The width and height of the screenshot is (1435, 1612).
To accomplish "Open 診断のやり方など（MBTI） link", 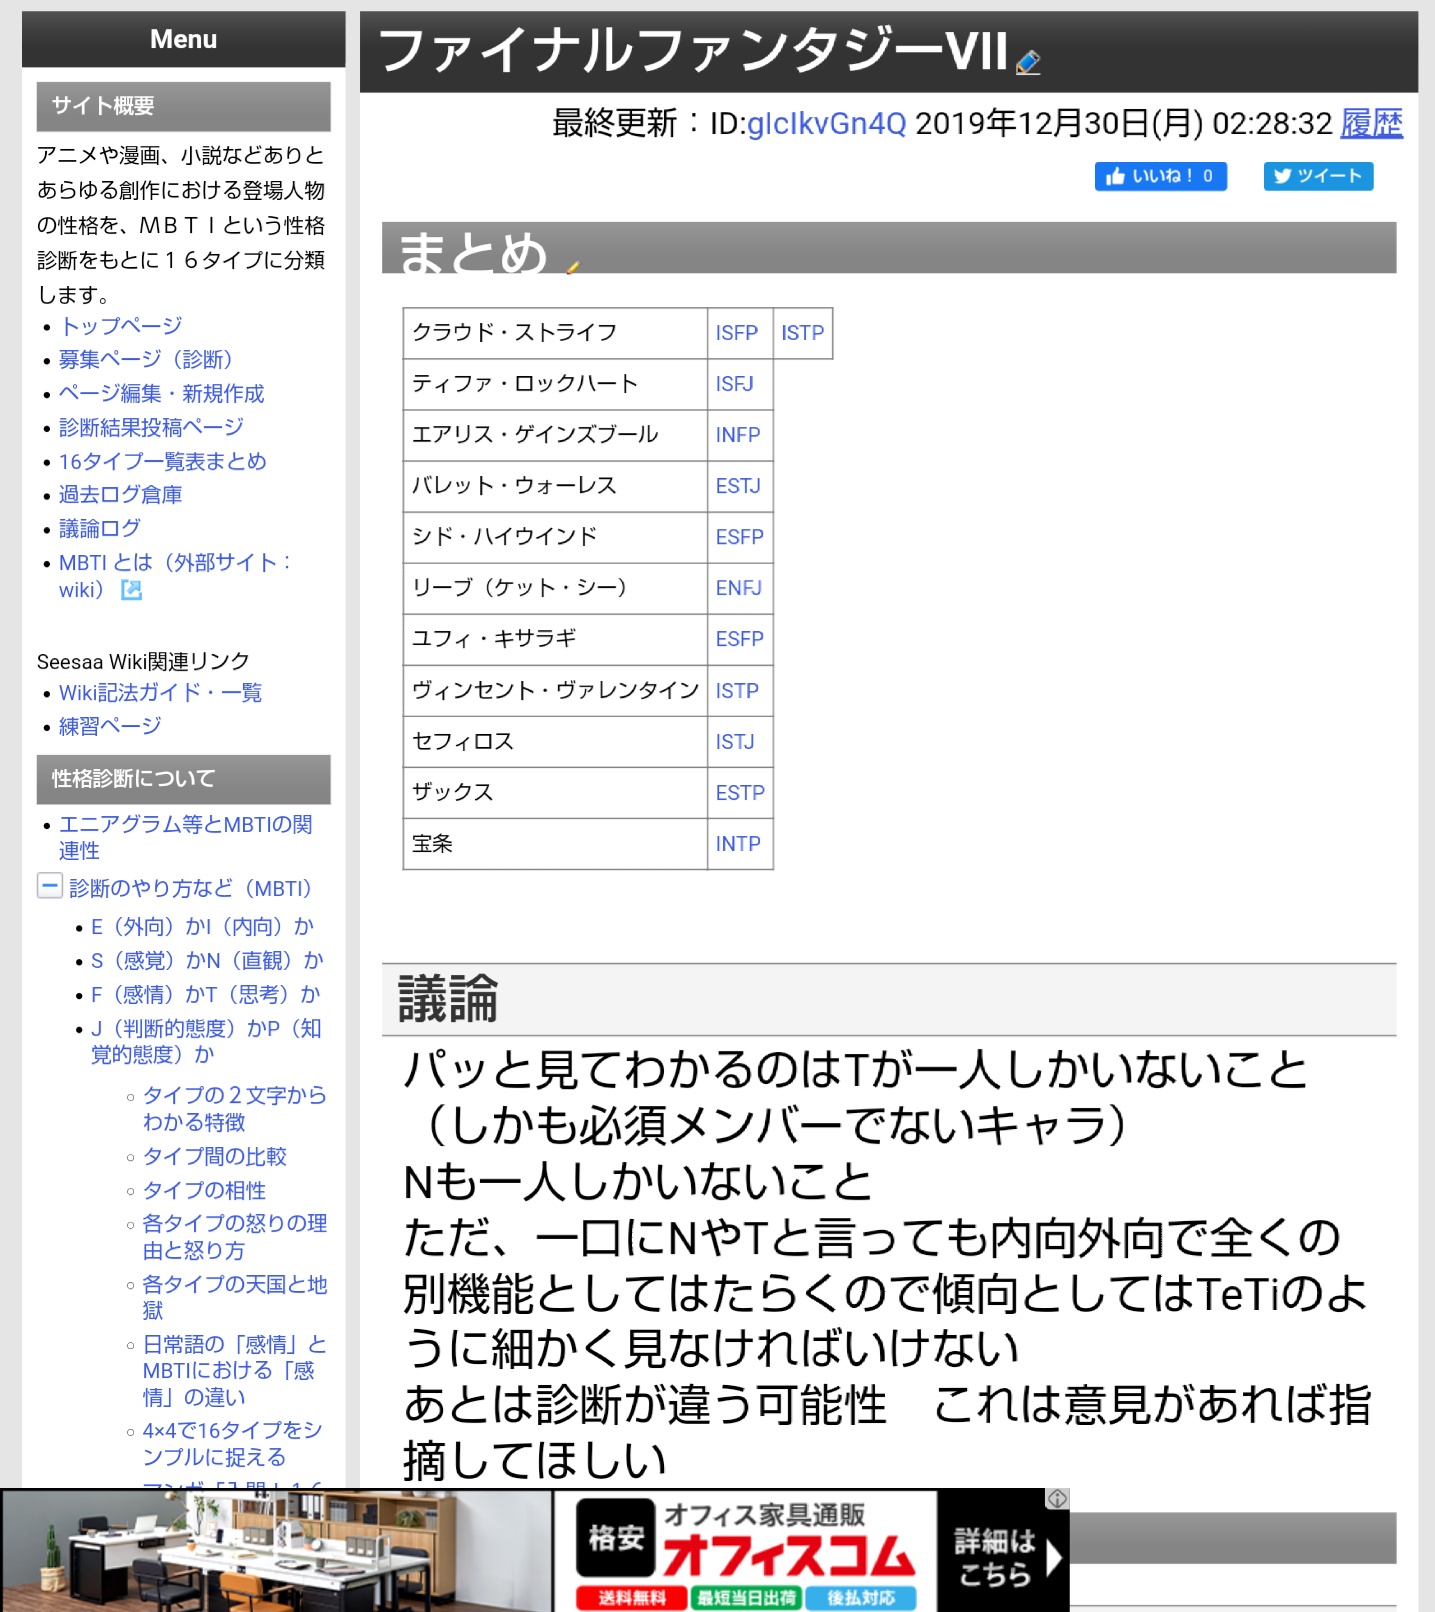I will (x=195, y=888).
